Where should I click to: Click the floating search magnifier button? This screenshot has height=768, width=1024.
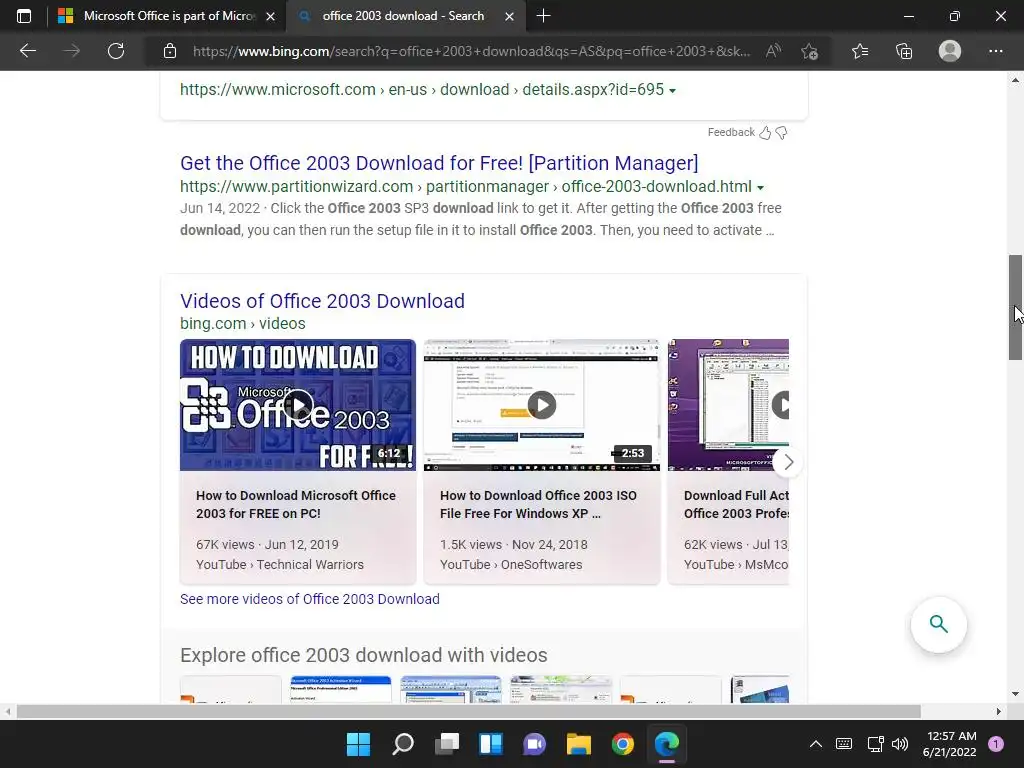point(938,624)
